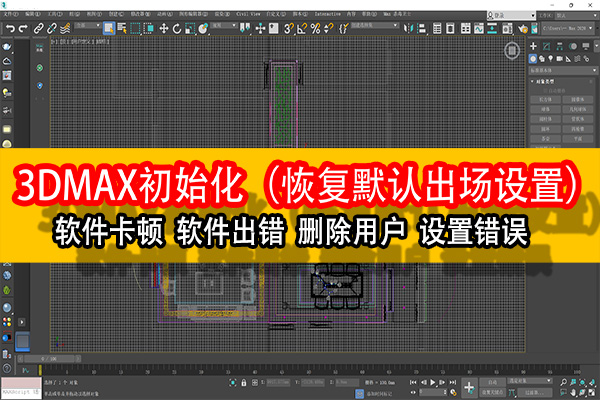Toggle Isolate Selection icon

coord(233,382)
